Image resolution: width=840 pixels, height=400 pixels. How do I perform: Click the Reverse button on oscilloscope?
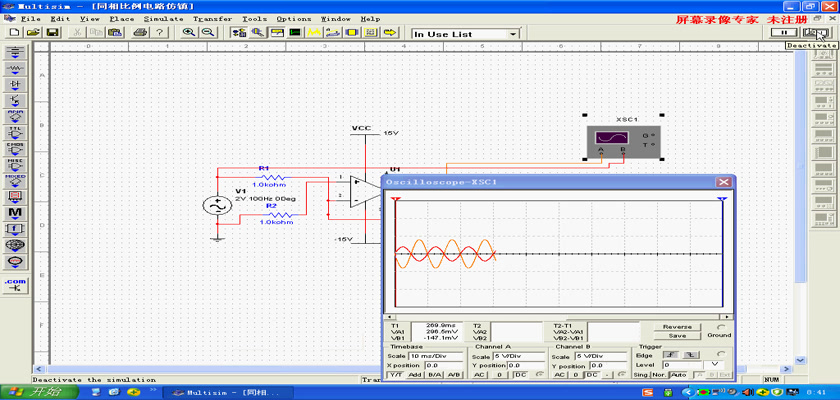pos(677,327)
